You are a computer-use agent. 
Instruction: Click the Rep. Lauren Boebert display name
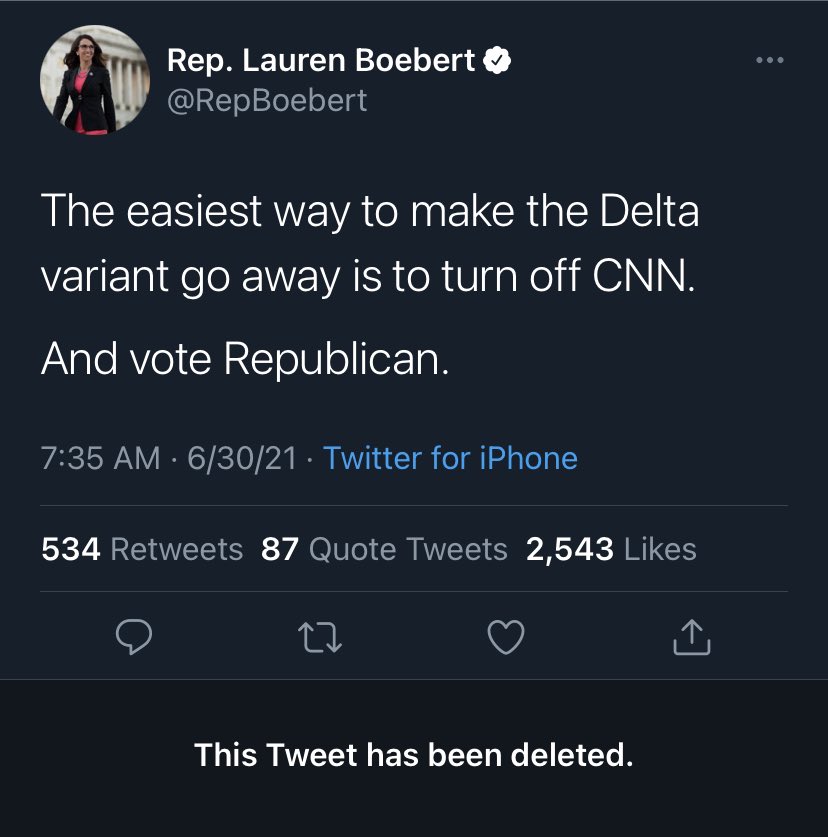pyautogui.click(x=320, y=62)
